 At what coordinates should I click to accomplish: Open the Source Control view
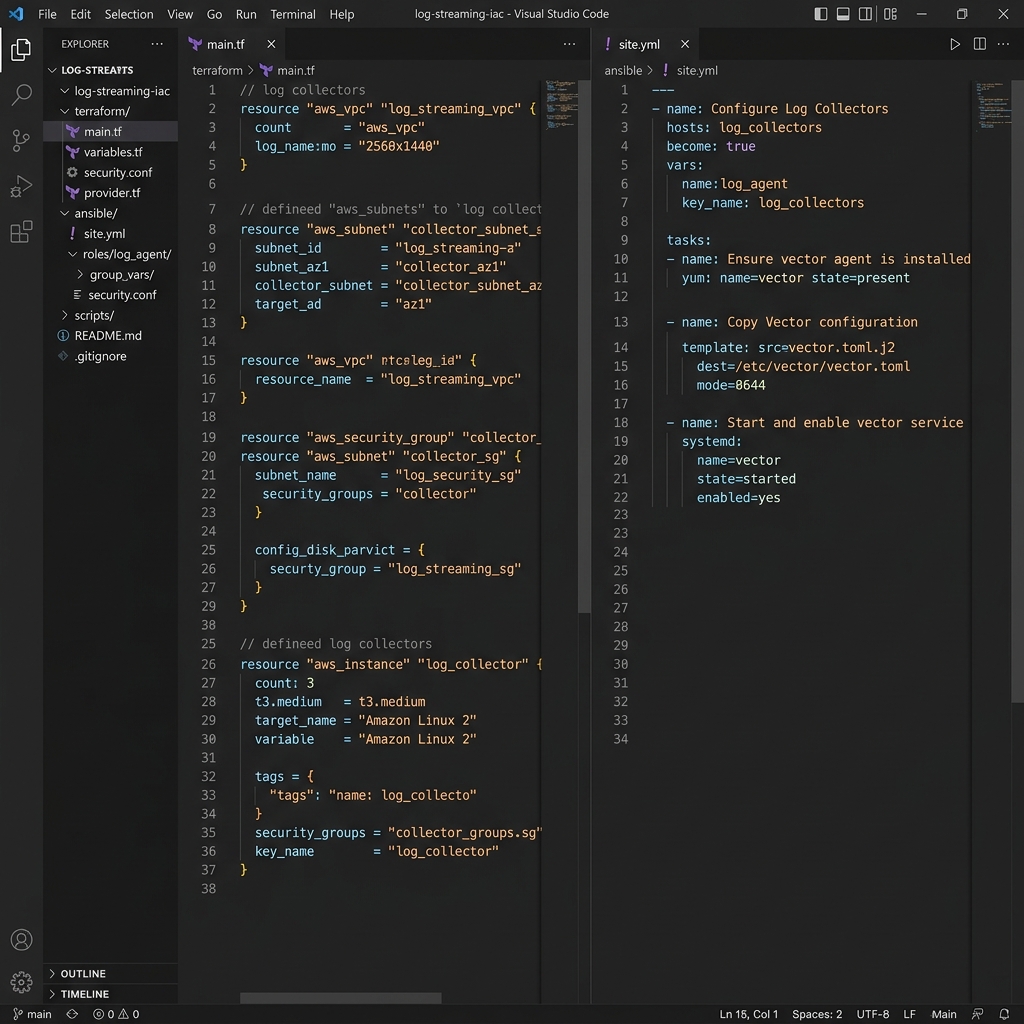tap(21, 140)
